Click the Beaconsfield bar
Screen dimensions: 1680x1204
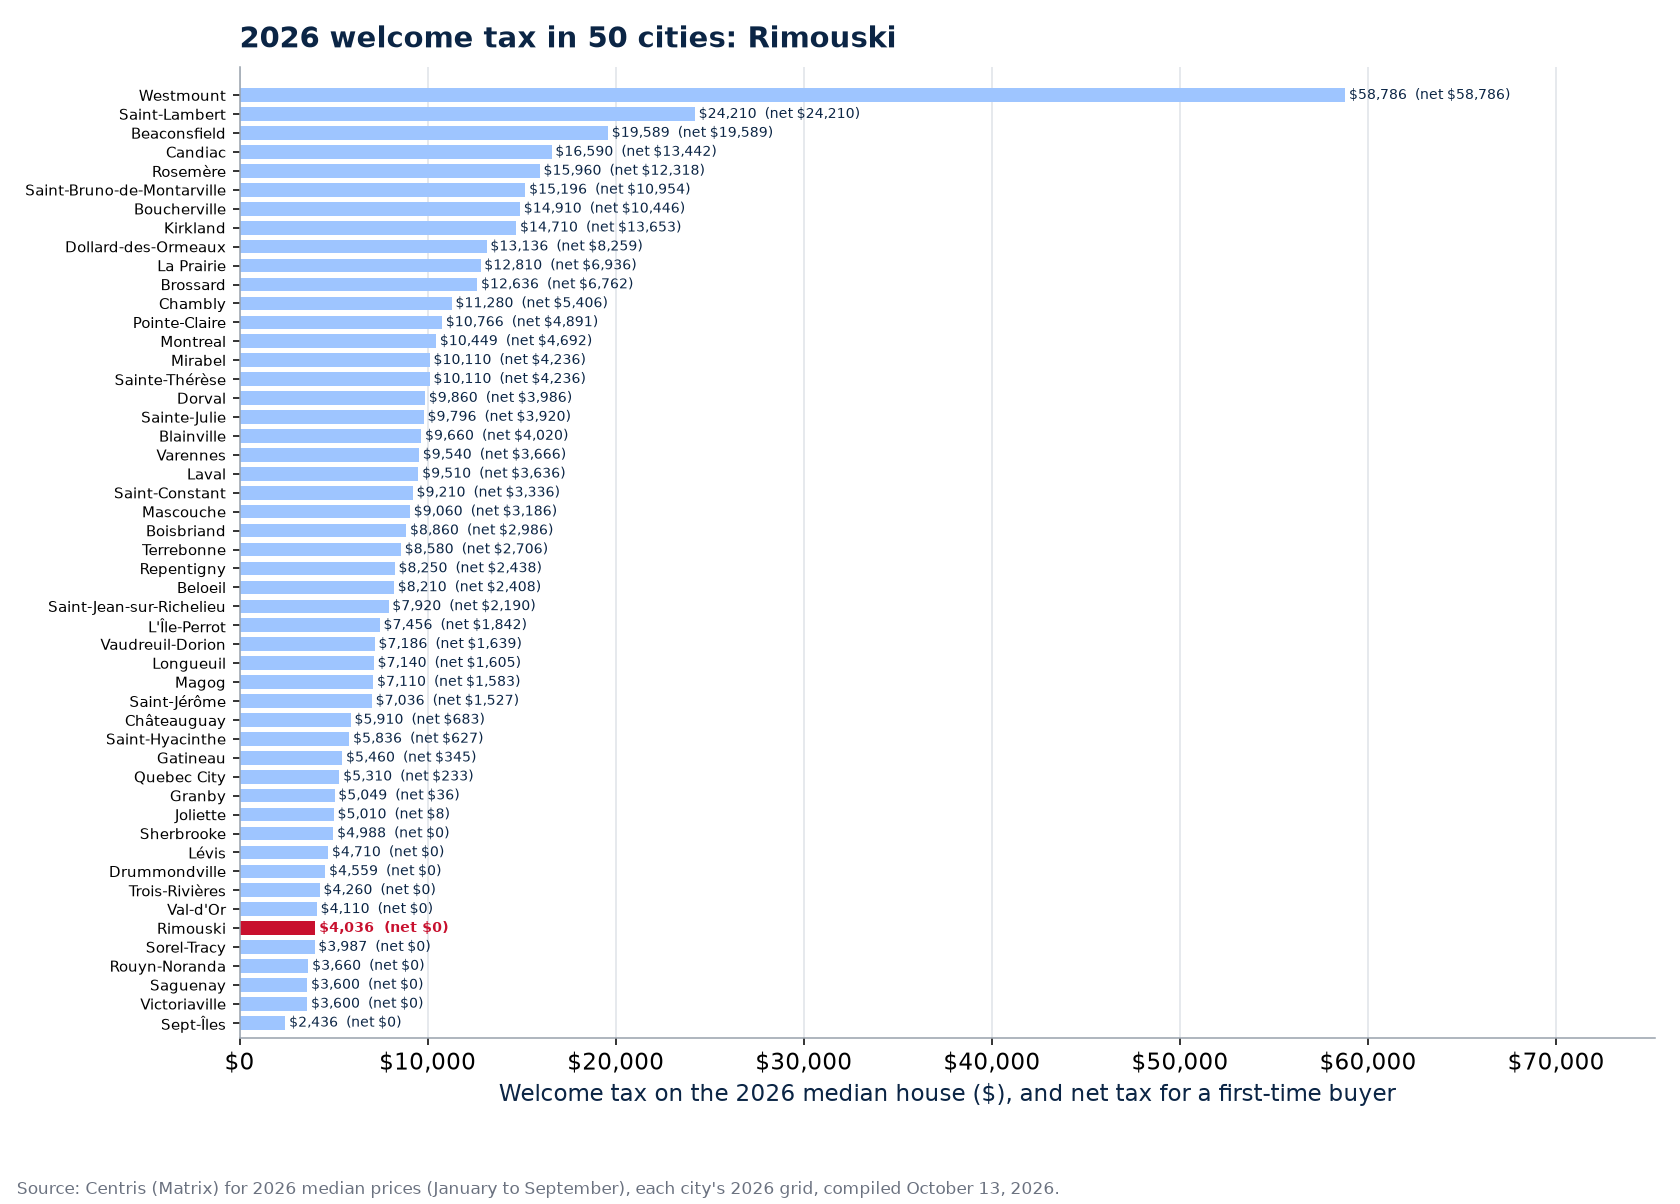(424, 133)
